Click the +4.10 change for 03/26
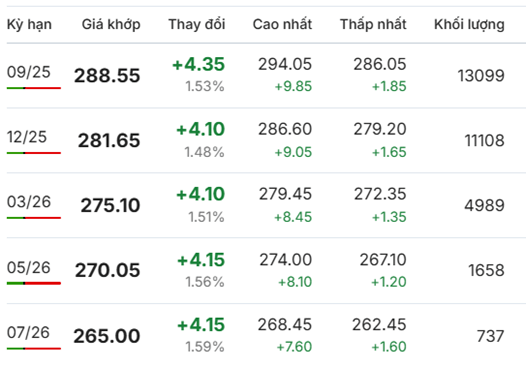 (x=201, y=194)
